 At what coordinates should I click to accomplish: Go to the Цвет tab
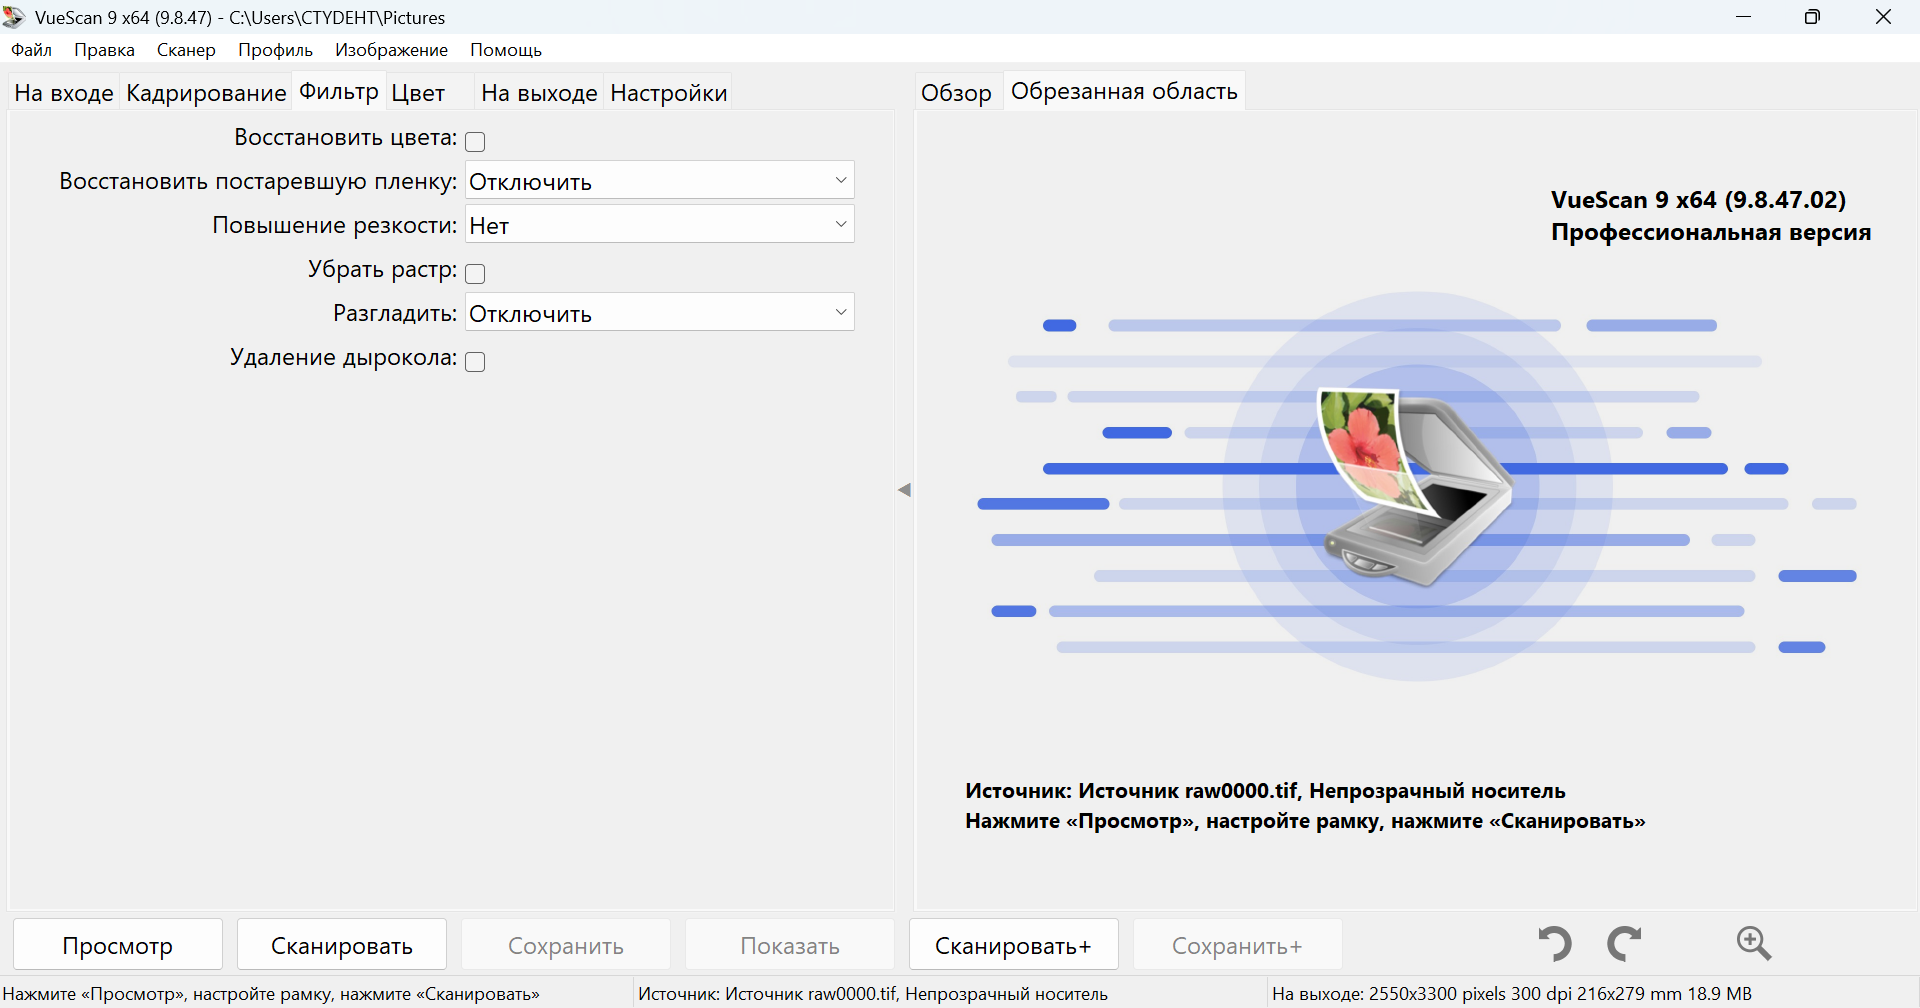[x=418, y=93]
